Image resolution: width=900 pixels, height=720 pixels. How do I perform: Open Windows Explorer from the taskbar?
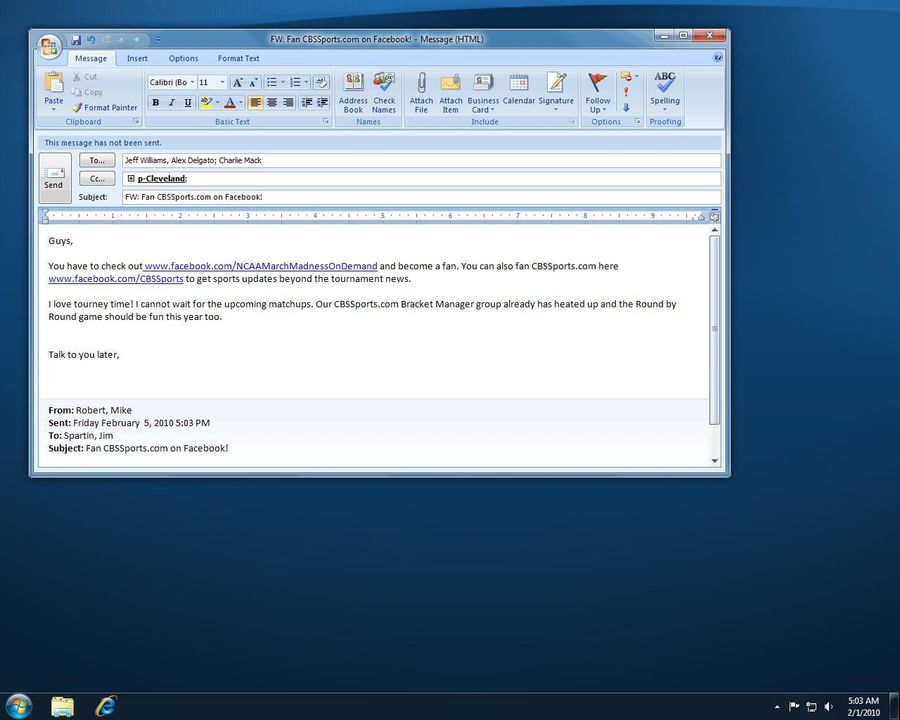(63, 706)
